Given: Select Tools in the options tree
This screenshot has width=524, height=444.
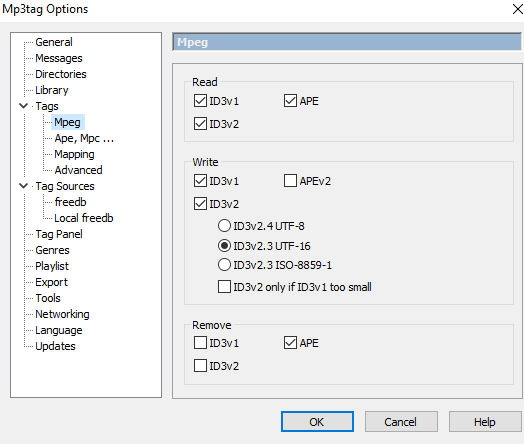Looking at the screenshot, I should click(48, 298).
